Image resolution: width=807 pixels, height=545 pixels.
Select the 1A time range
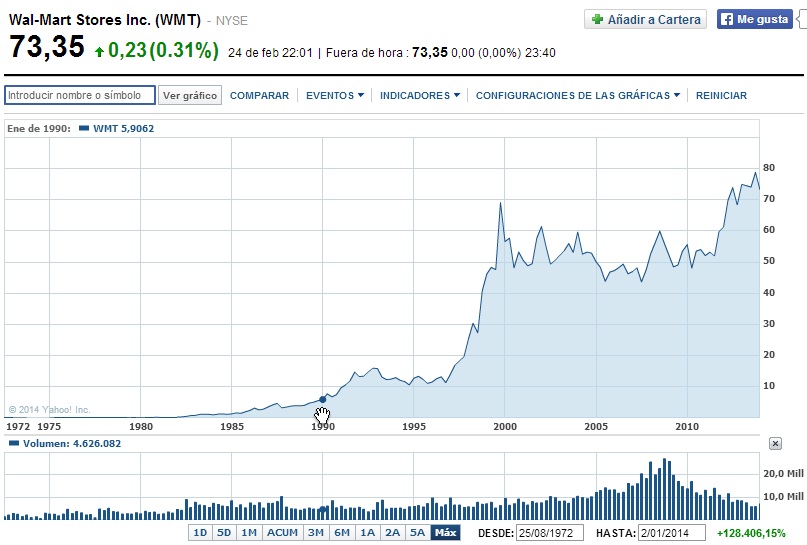pyautogui.click(x=367, y=533)
